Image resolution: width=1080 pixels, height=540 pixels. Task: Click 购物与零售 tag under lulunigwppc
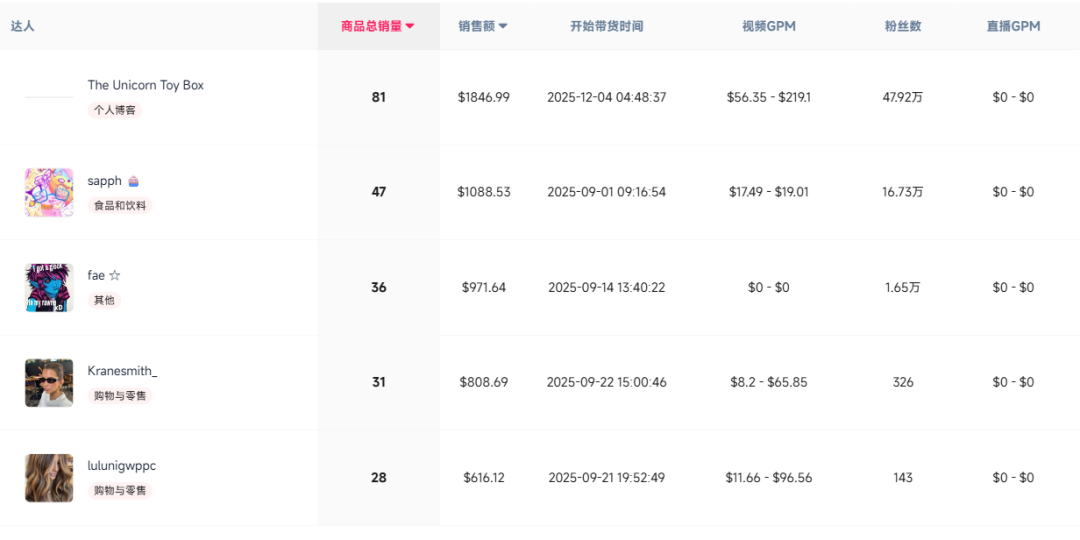pyautogui.click(x=120, y=490)
